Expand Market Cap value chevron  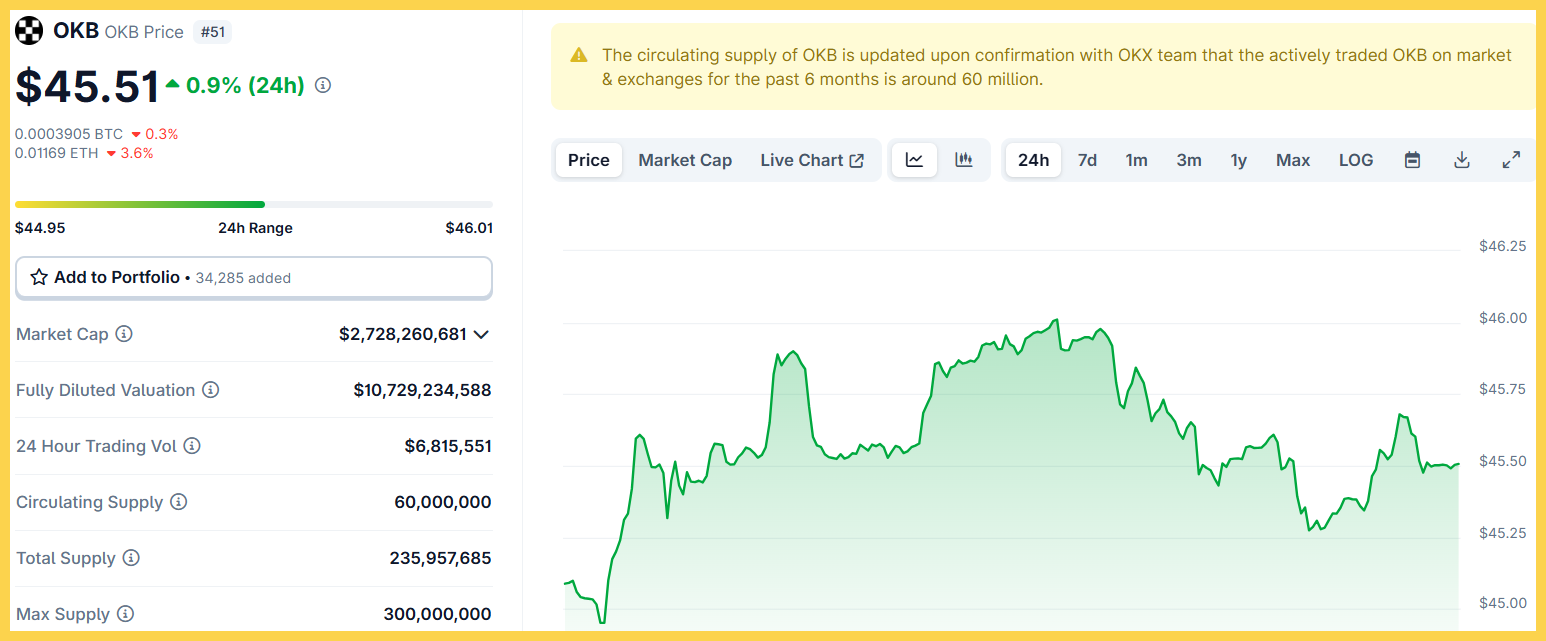[x=481, y=334]
